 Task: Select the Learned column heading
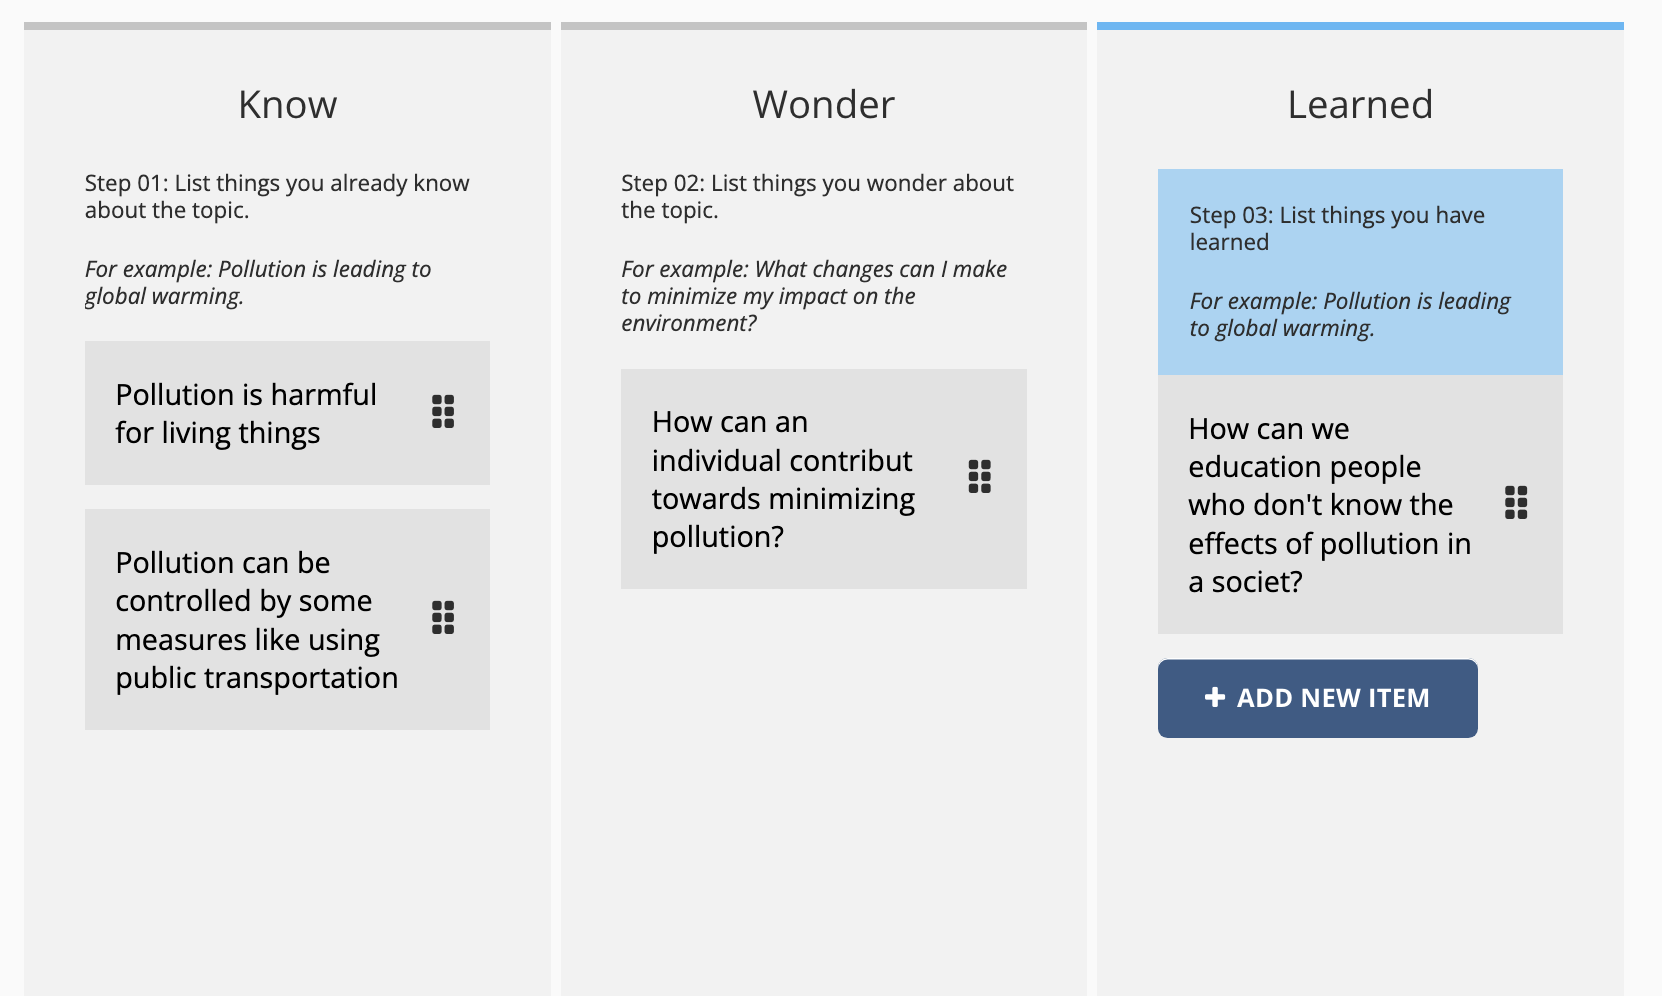[x=1360, y=105]
